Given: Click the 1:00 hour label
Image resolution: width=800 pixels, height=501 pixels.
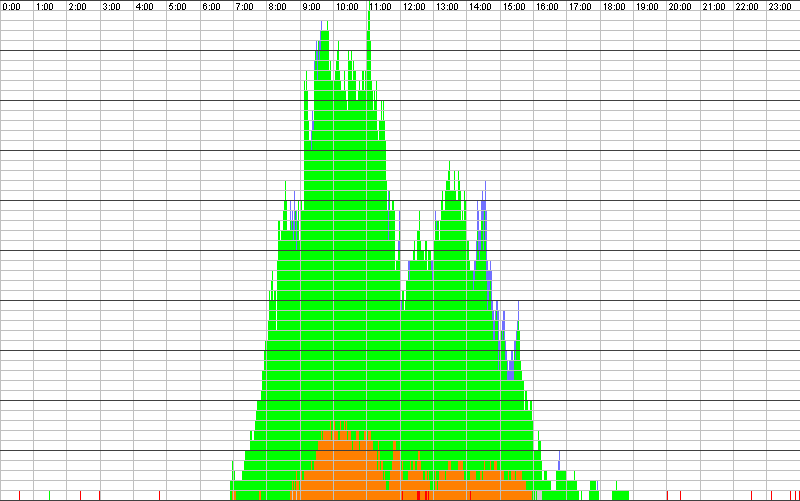Looking at the screenshot, I should tap(45, 7).
